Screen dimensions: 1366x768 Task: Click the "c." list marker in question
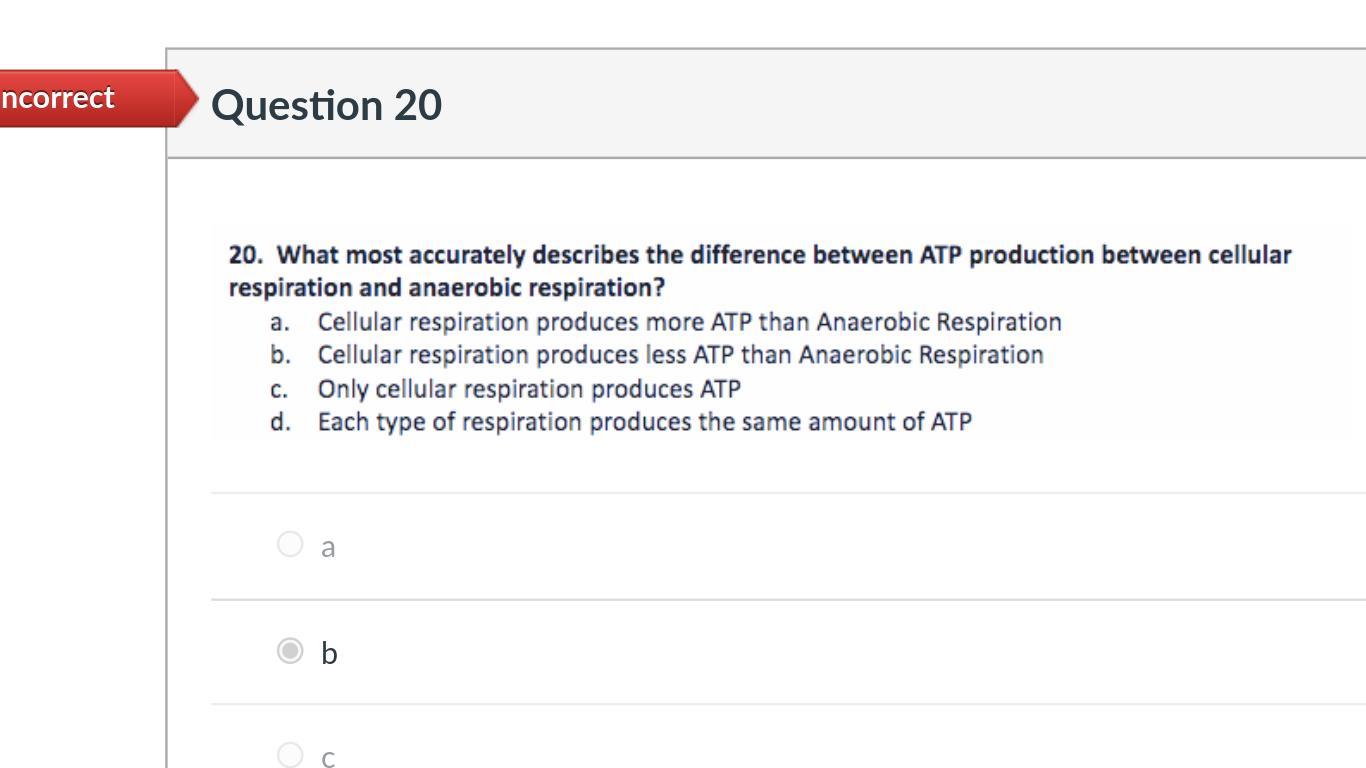tap(279, 389)
